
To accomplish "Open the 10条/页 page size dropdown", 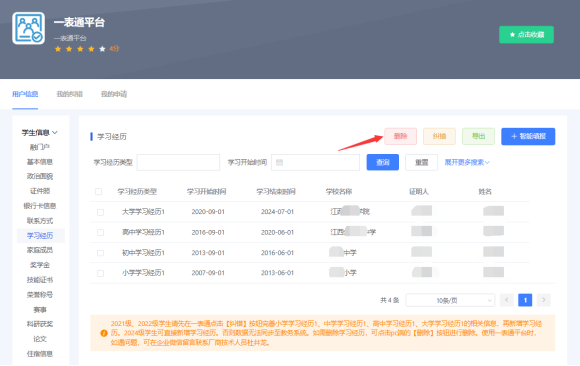I will (450, 300).
